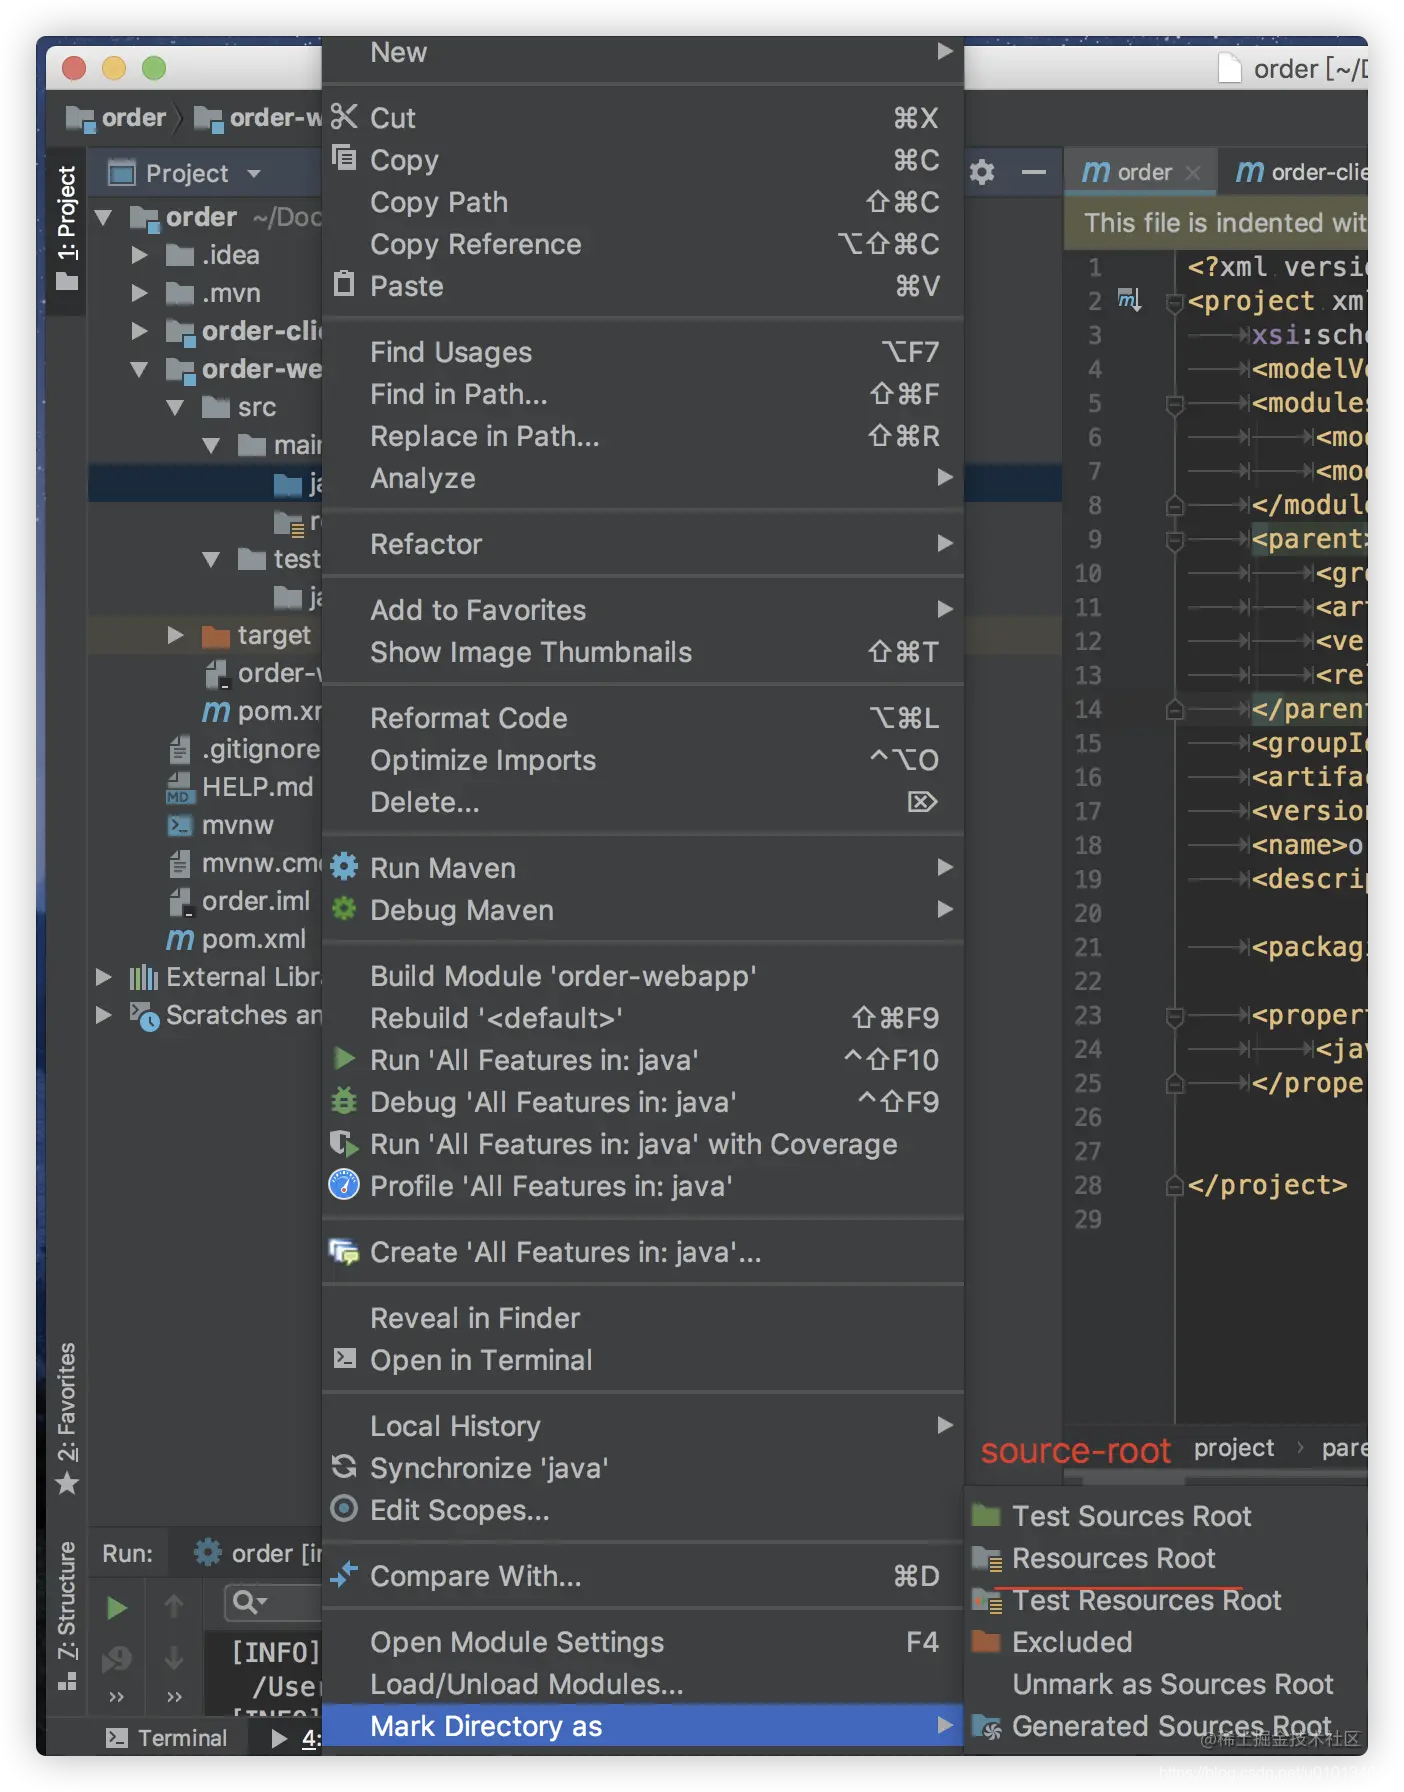Select Resources Root in submenu
The width and height of the screenshot is (1404, 1792).
(1167, 1558)
